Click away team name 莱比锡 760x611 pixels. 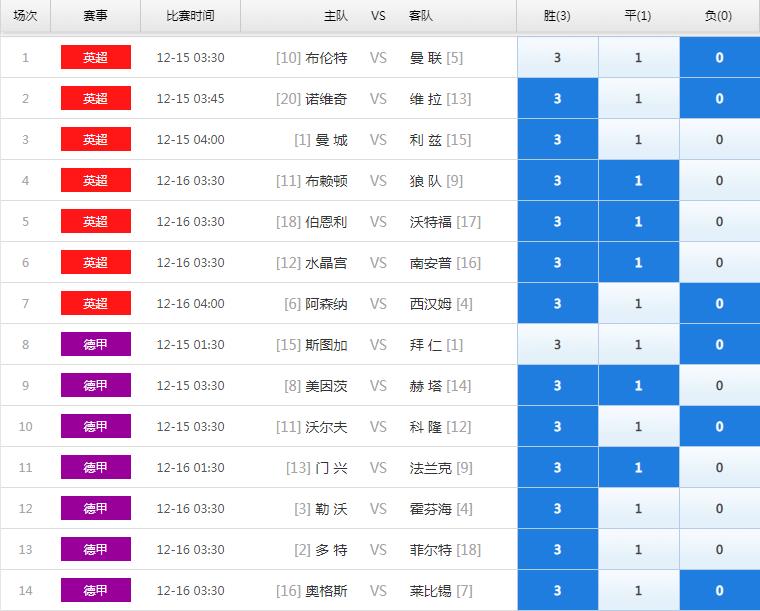430,591
